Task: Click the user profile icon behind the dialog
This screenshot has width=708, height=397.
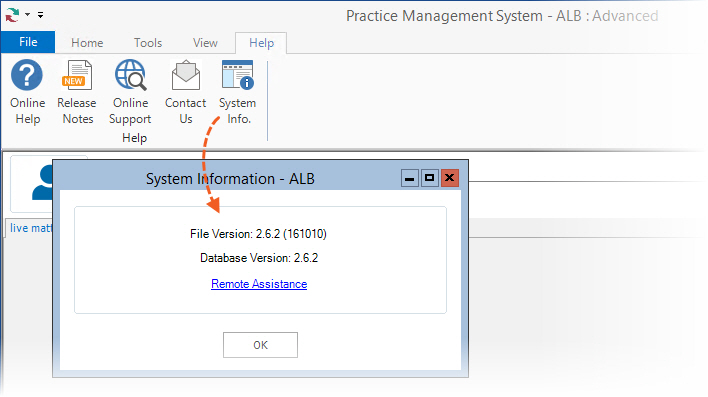Action: [x=42, y=183]
